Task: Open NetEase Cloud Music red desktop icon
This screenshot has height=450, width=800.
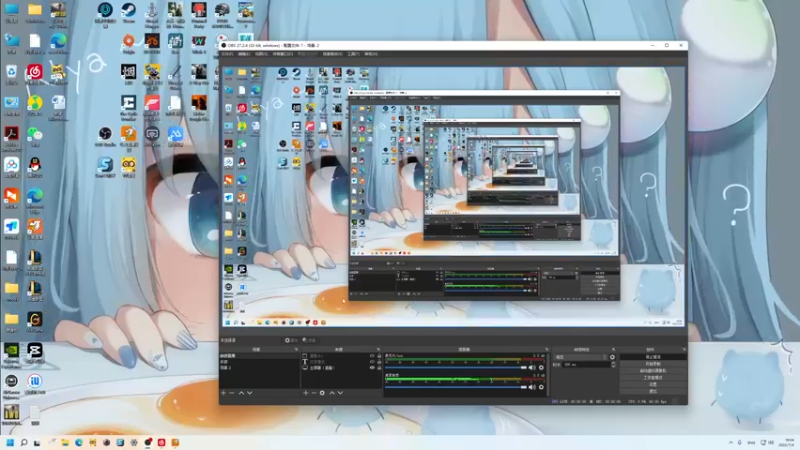Action: (35, 74)
